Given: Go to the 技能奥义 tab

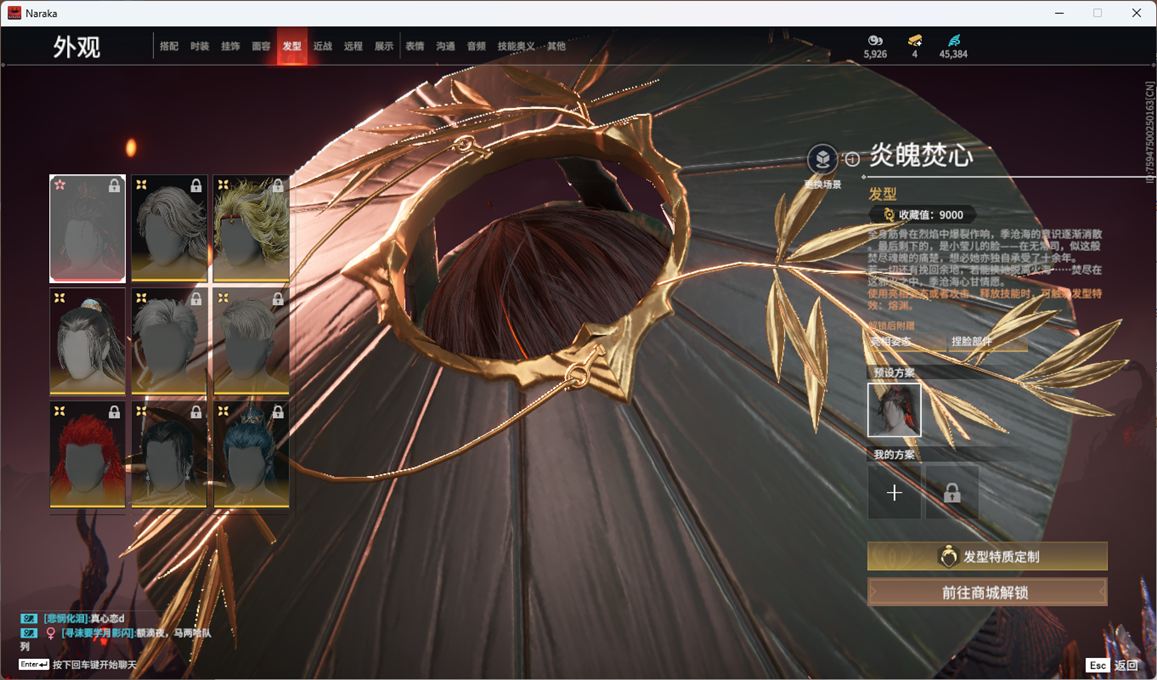Looking at the screenshot, I should [516, 46].
